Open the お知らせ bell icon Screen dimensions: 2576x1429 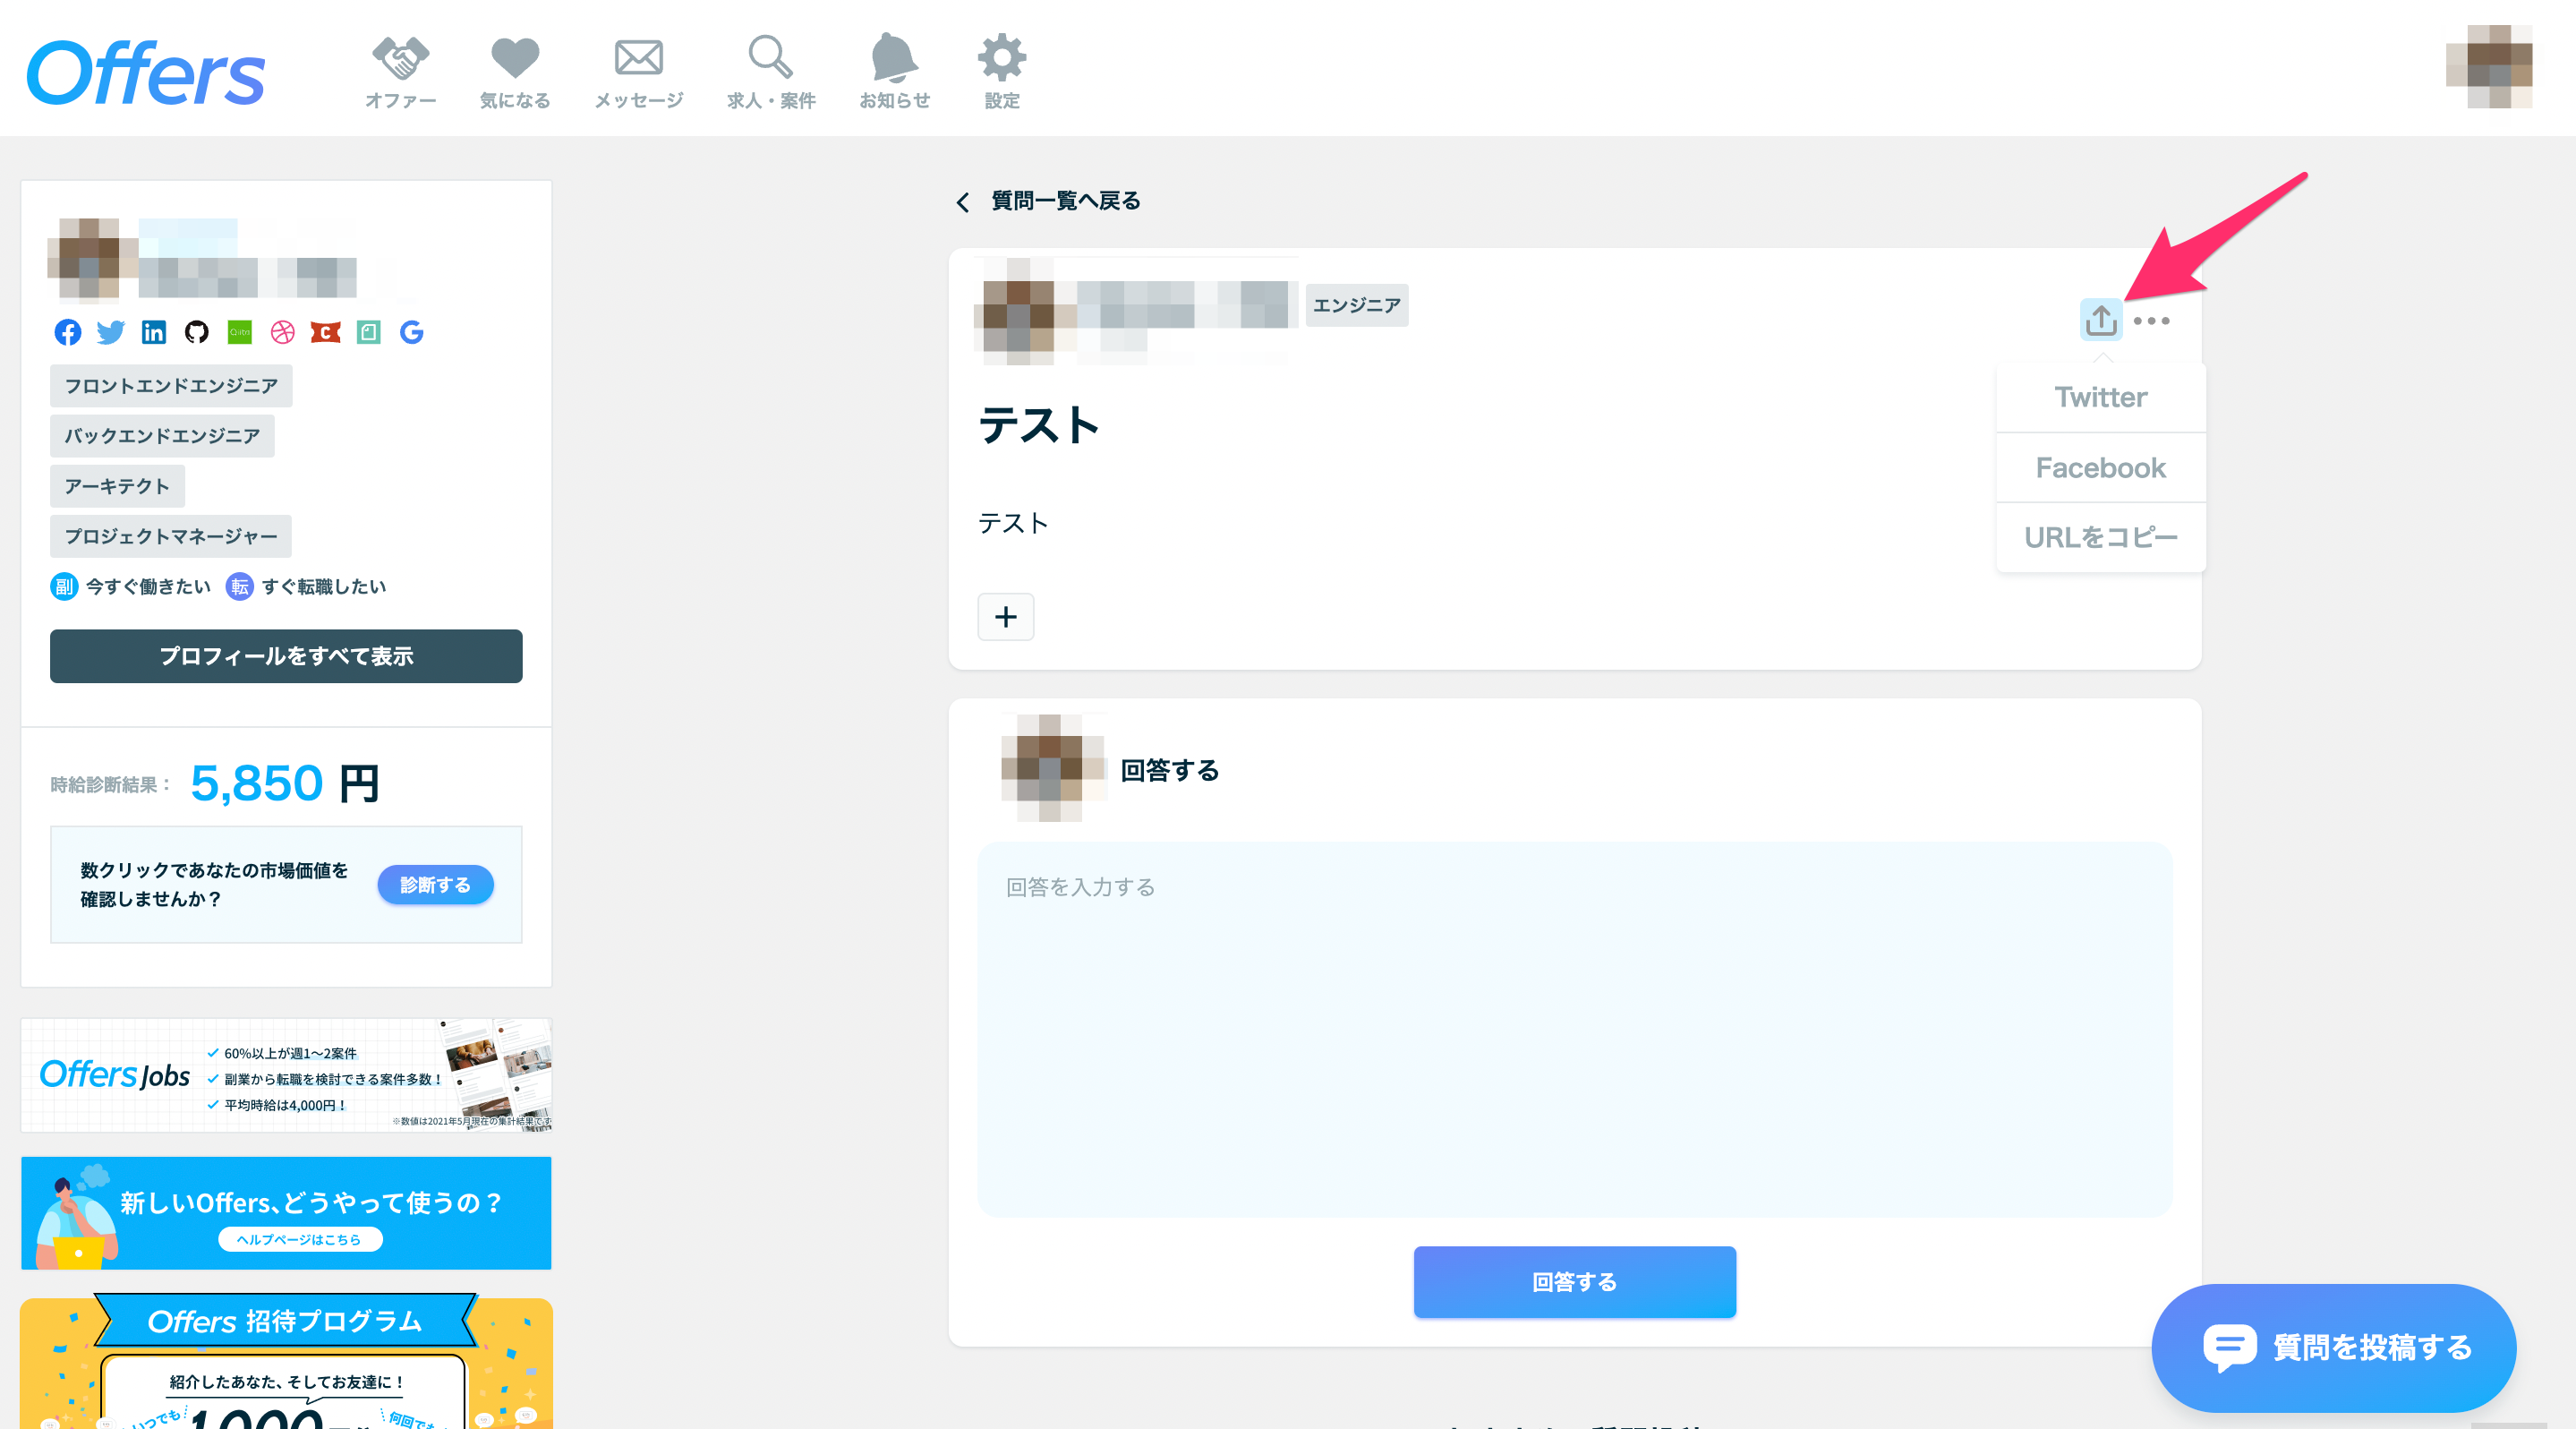tap(894, 71)
